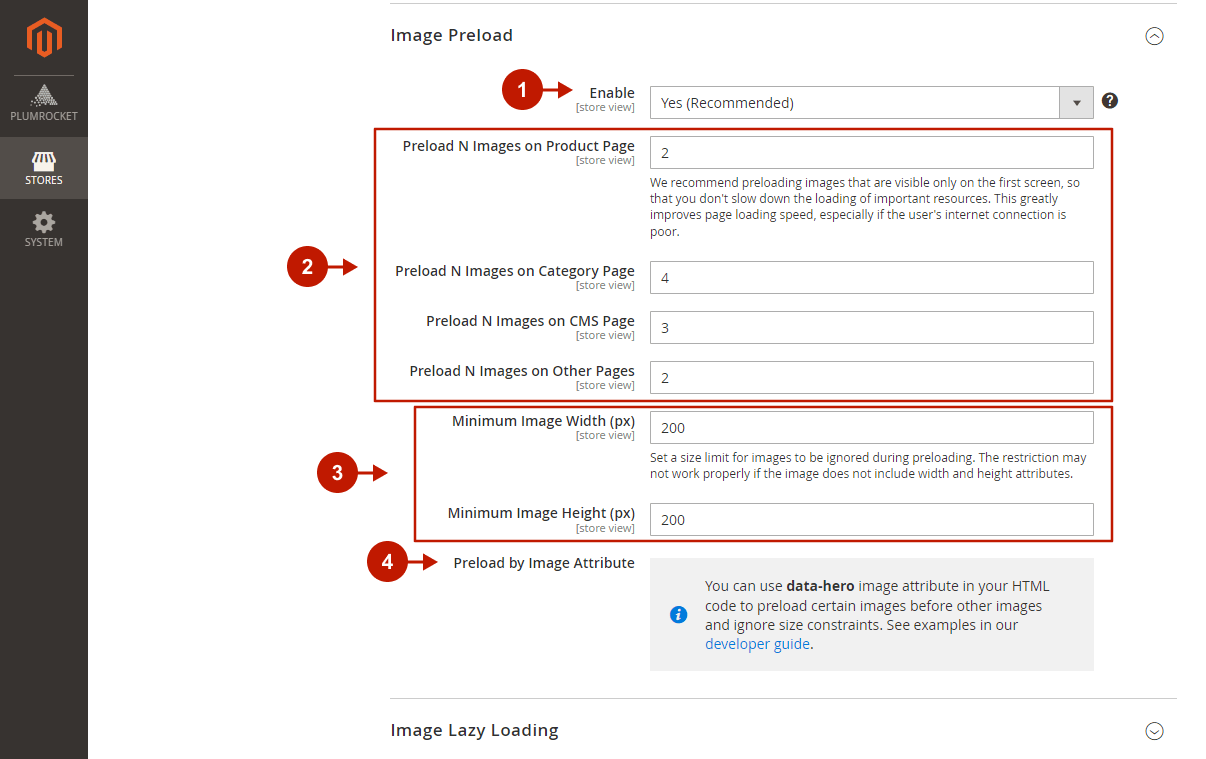Click red annotation marker number 4

(388, 563)
